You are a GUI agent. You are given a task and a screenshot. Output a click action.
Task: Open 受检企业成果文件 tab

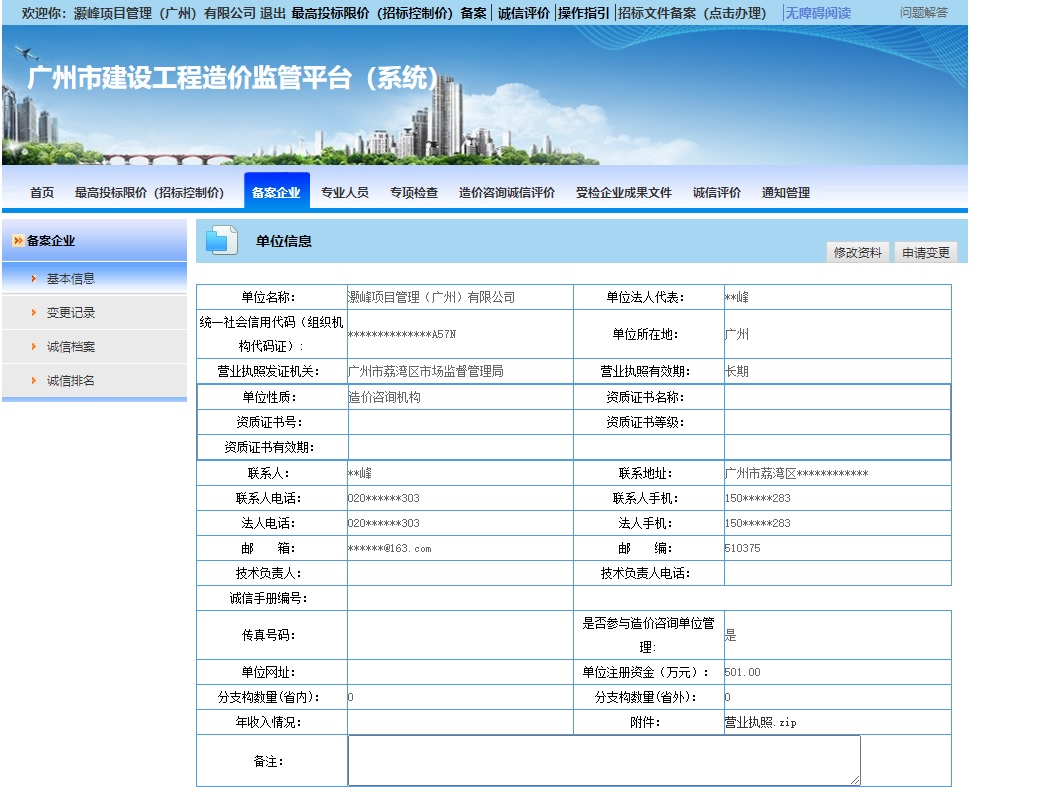click(x=624, y=193)
